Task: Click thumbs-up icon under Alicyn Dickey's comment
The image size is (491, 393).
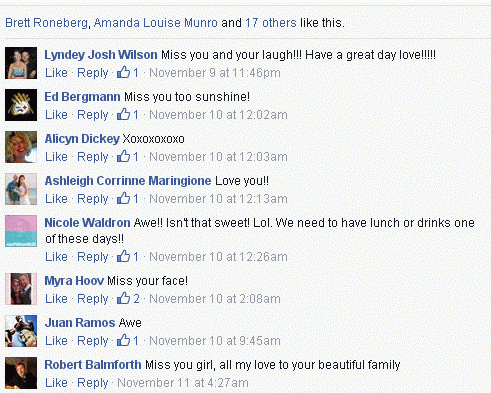Action: pos(123,156)
